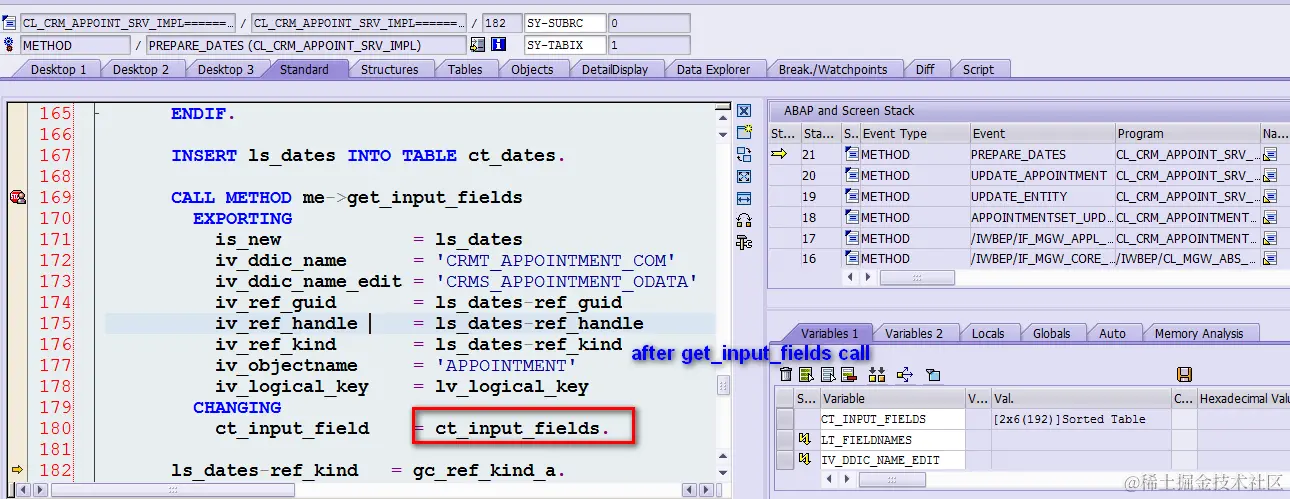The width and height of the screenshot is (1290, 499).
Task: Open the Data Explorer tab
Action: coord(713,69)
